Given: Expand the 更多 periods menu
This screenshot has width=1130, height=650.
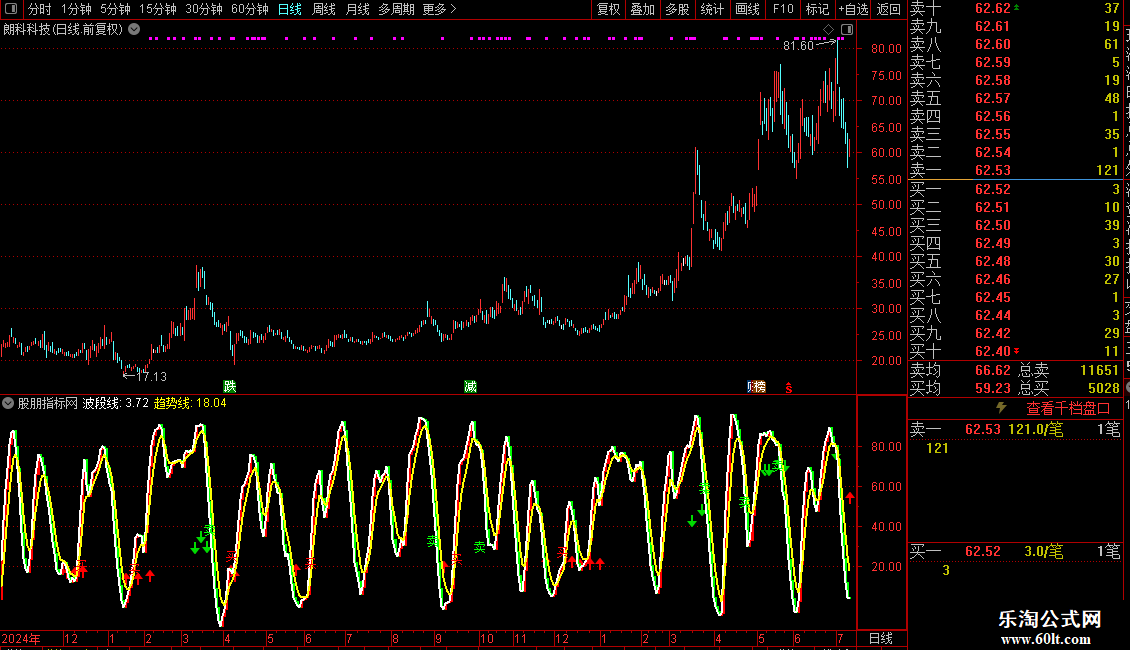Looking at the screenshot, I should pos(439,9).
